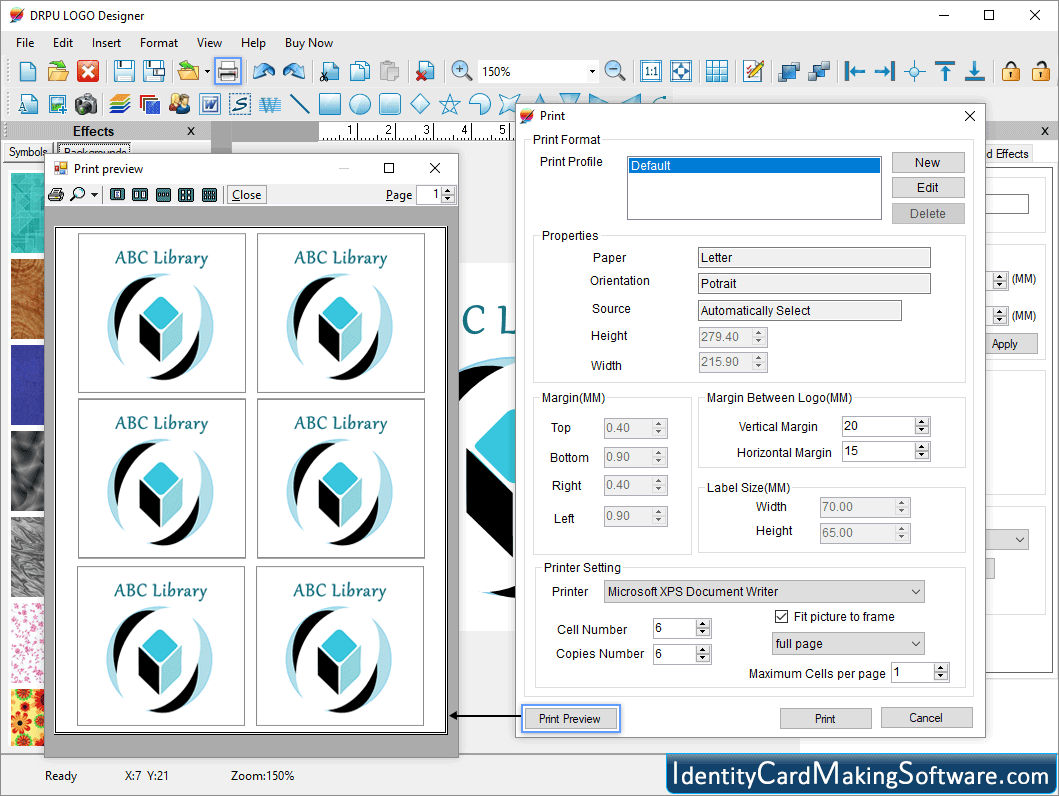1059x796 pixels.
Task: Click the Cancel button in Print dialog
Action: (926, 718)
